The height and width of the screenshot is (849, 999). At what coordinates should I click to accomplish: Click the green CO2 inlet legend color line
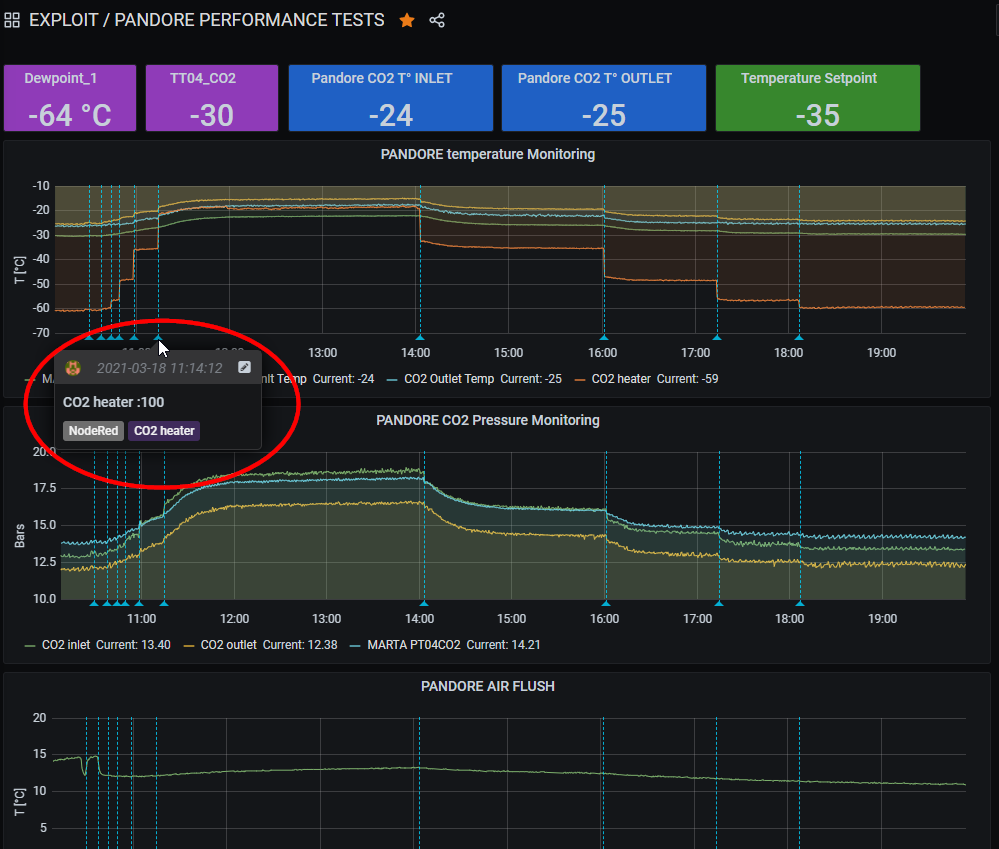pyautogui.click(x=29, y=646)
